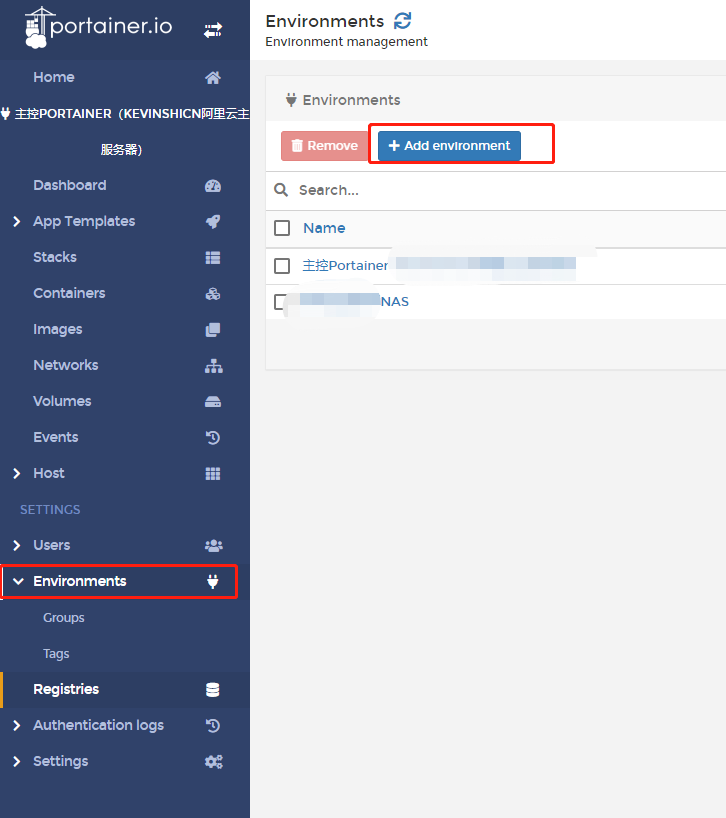
Task: Open the Groups submenu item
Action: click(x=64, y=618)
